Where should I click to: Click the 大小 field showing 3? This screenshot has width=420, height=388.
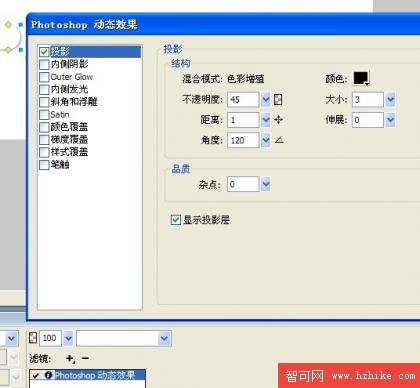coord(368,99)
